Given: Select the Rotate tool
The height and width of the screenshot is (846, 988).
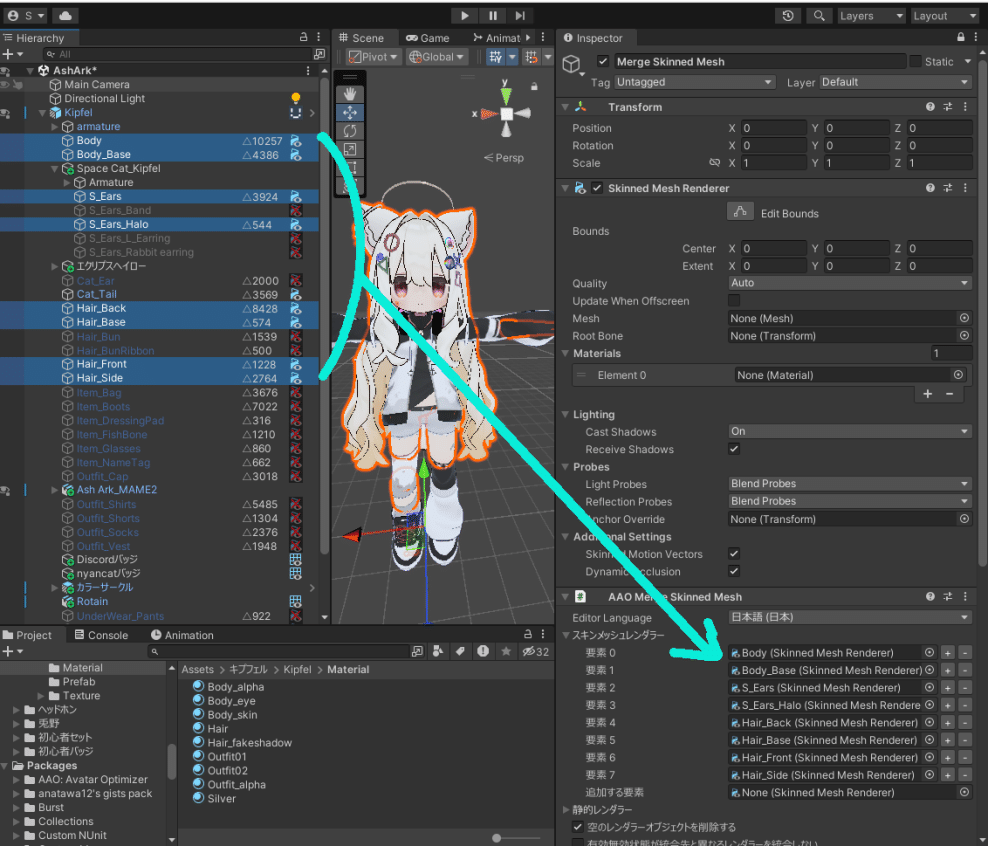Looking at the screenshot, I should (x=350, y=131).
